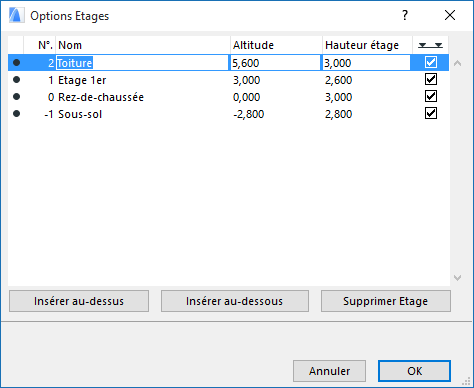
Task: Cancel with the Annuler button
Action: pos(329,371)
